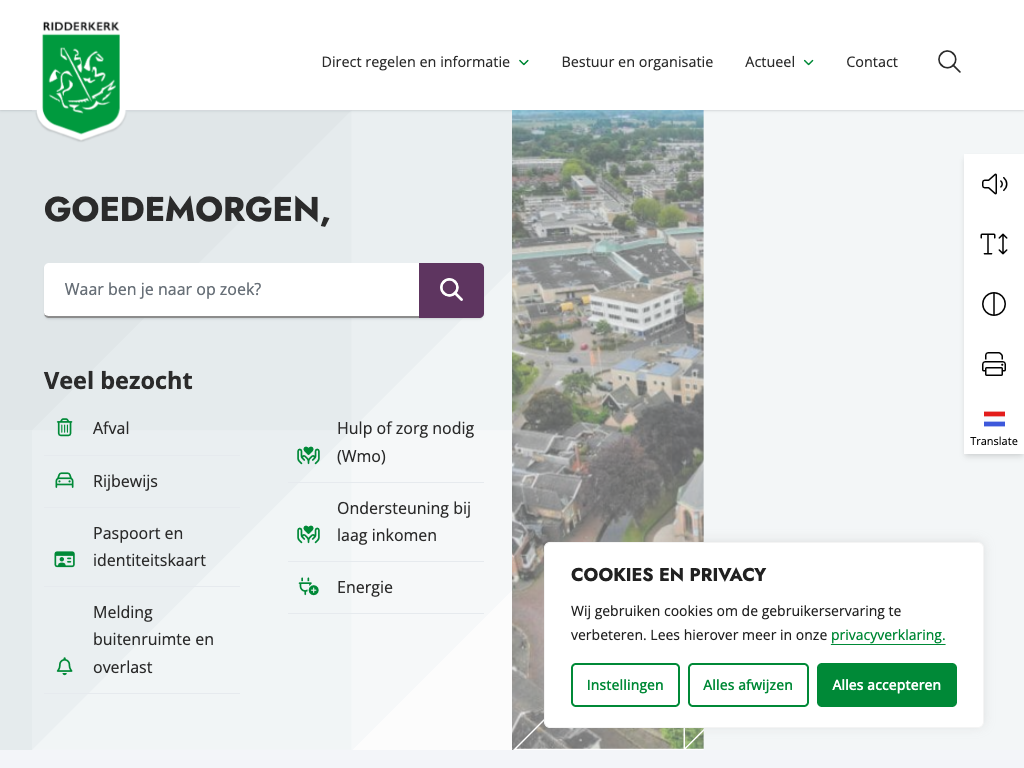Activate the read-aloud speaker icon

(993, 184)
